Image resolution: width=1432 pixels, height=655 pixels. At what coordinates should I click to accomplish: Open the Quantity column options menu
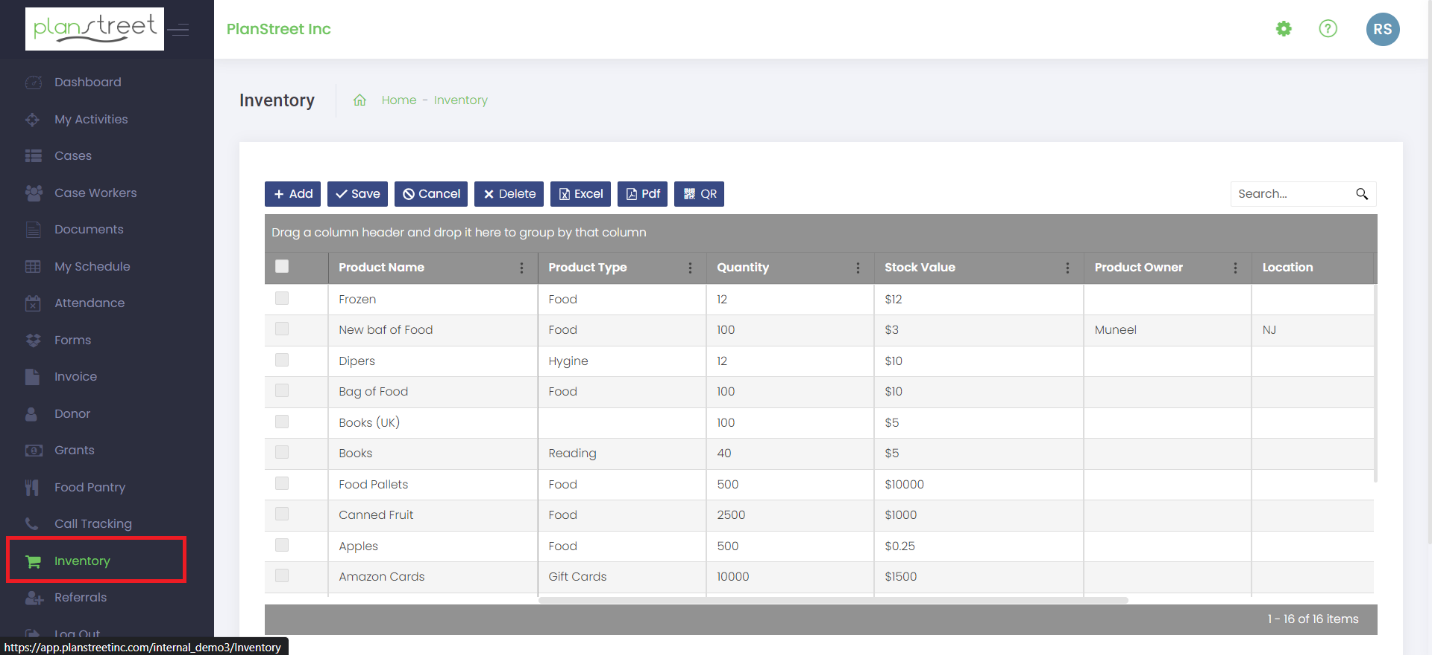(858, 267)
